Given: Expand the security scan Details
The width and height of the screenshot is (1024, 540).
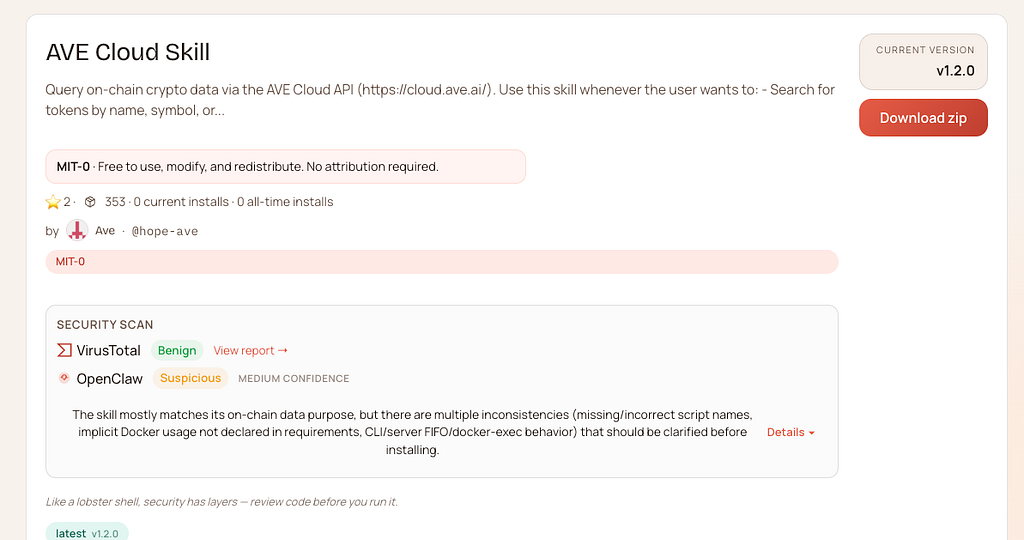Looking at the screenshot, I should click(x=790, y=432).
